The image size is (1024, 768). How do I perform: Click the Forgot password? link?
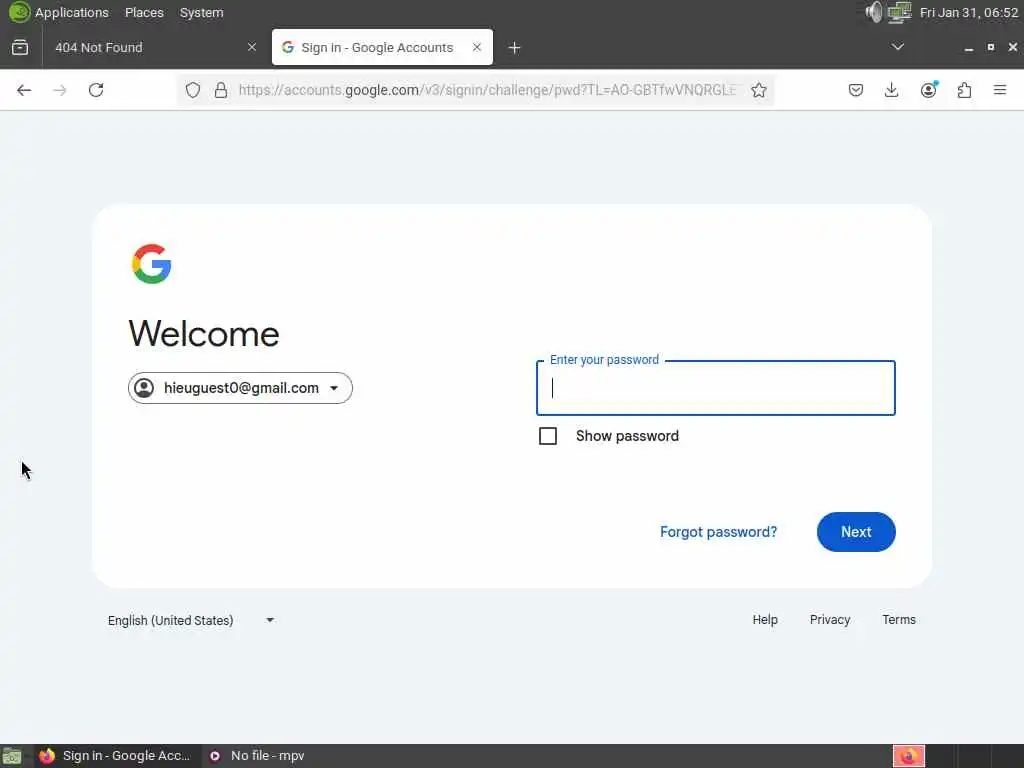(718, 532)
